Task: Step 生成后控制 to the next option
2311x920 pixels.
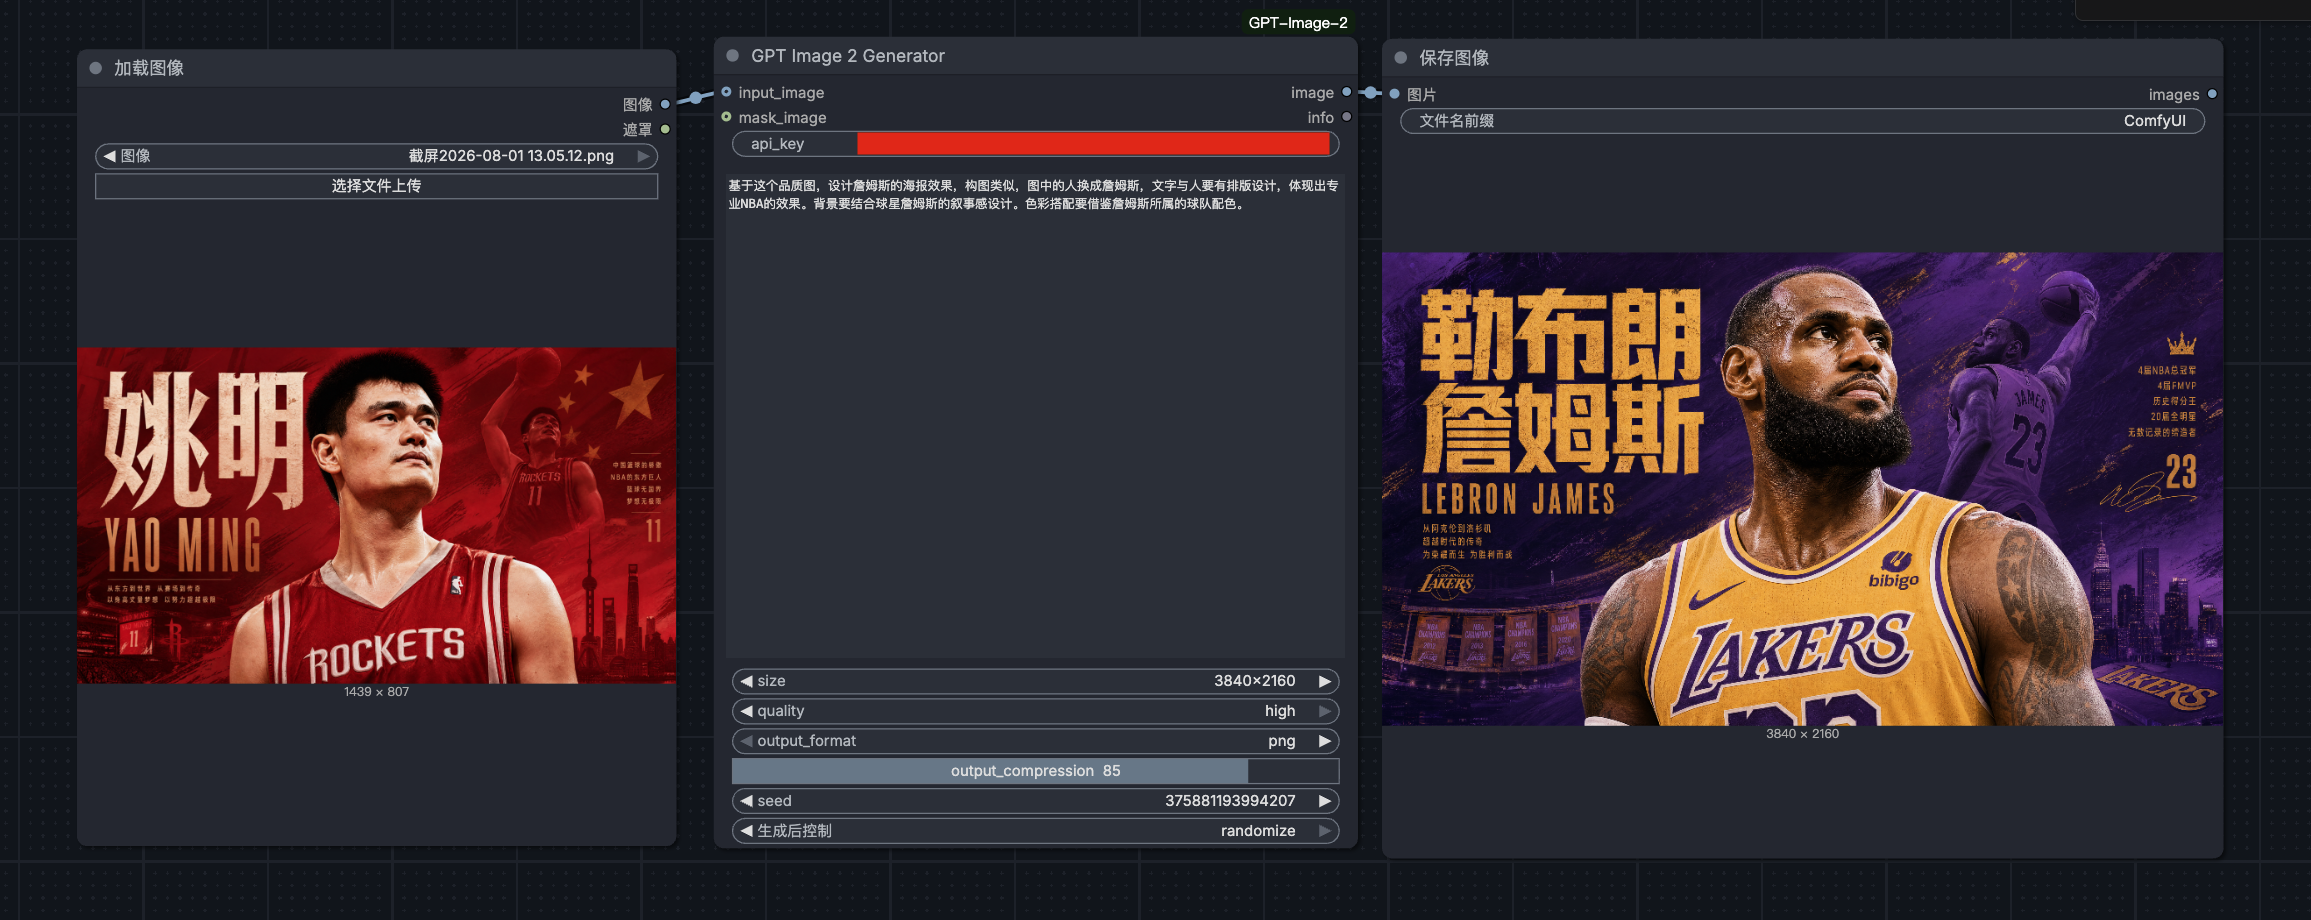Action: tap(1325, 831)
